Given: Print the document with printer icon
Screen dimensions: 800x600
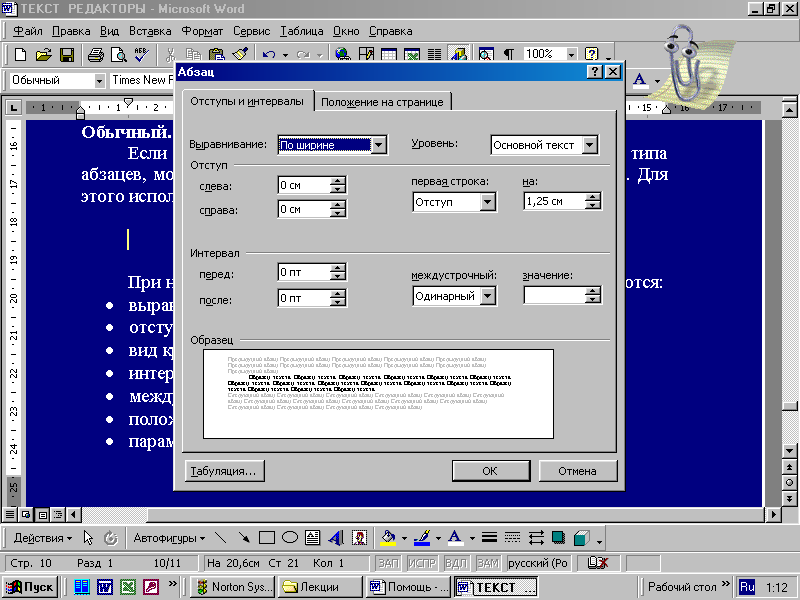Looking at the screenshot, I should 95,54.
